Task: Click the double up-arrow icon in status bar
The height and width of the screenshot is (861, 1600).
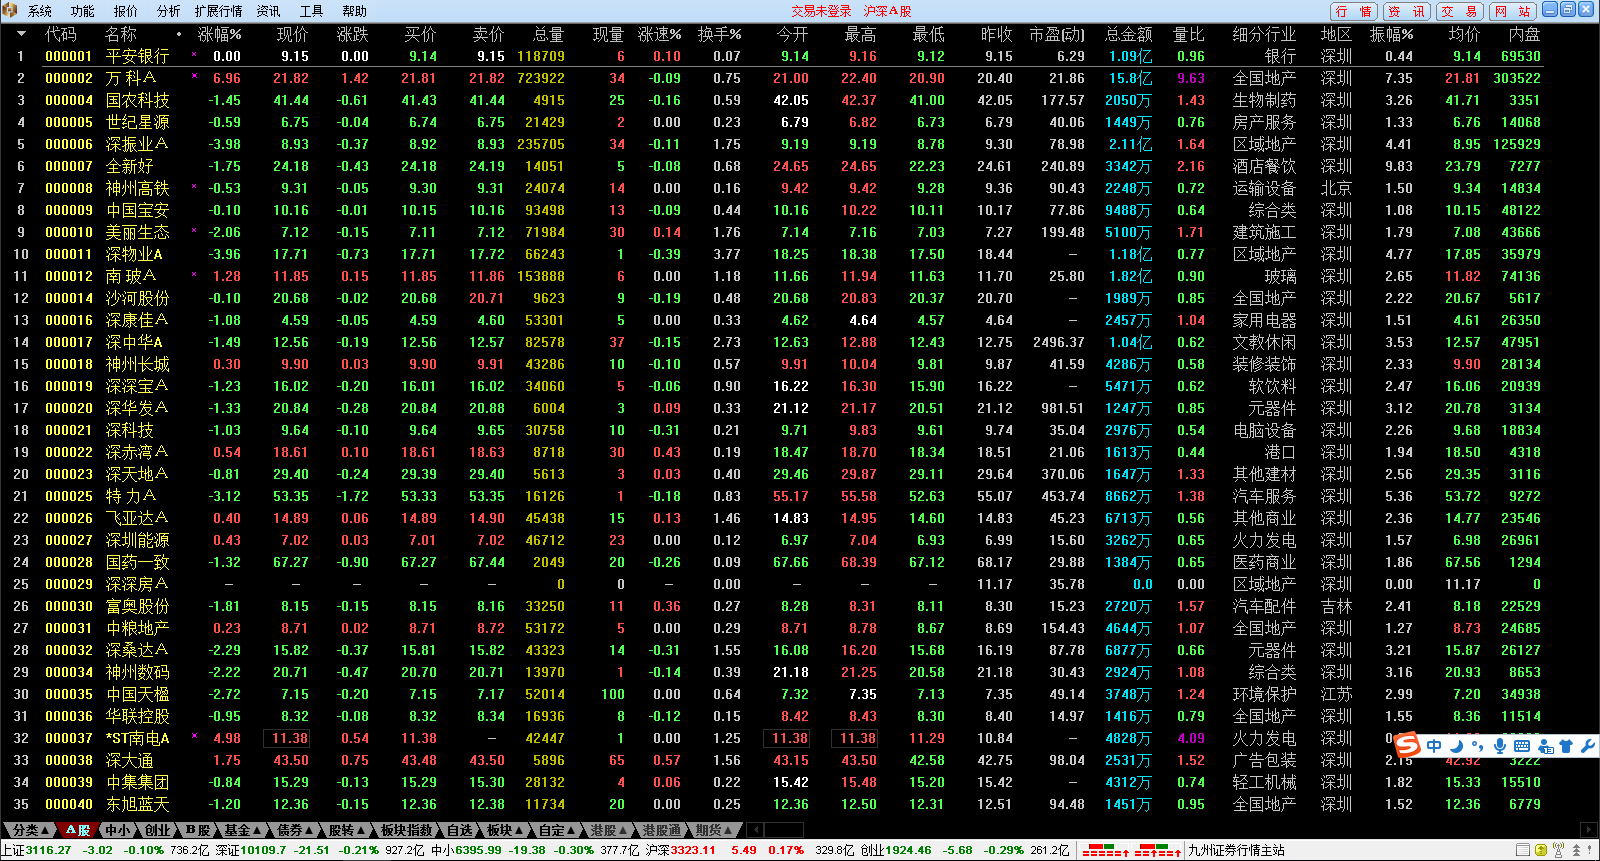Action: click(1577, 850)
